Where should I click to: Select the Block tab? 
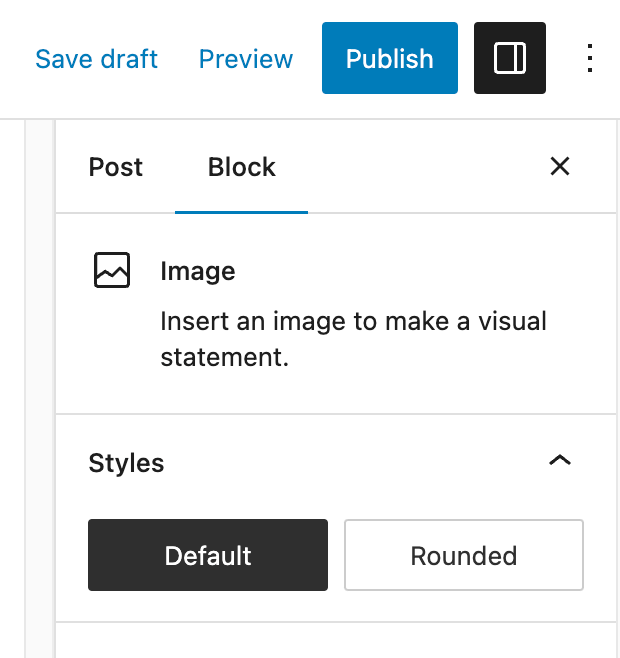(x=241, y=167)
